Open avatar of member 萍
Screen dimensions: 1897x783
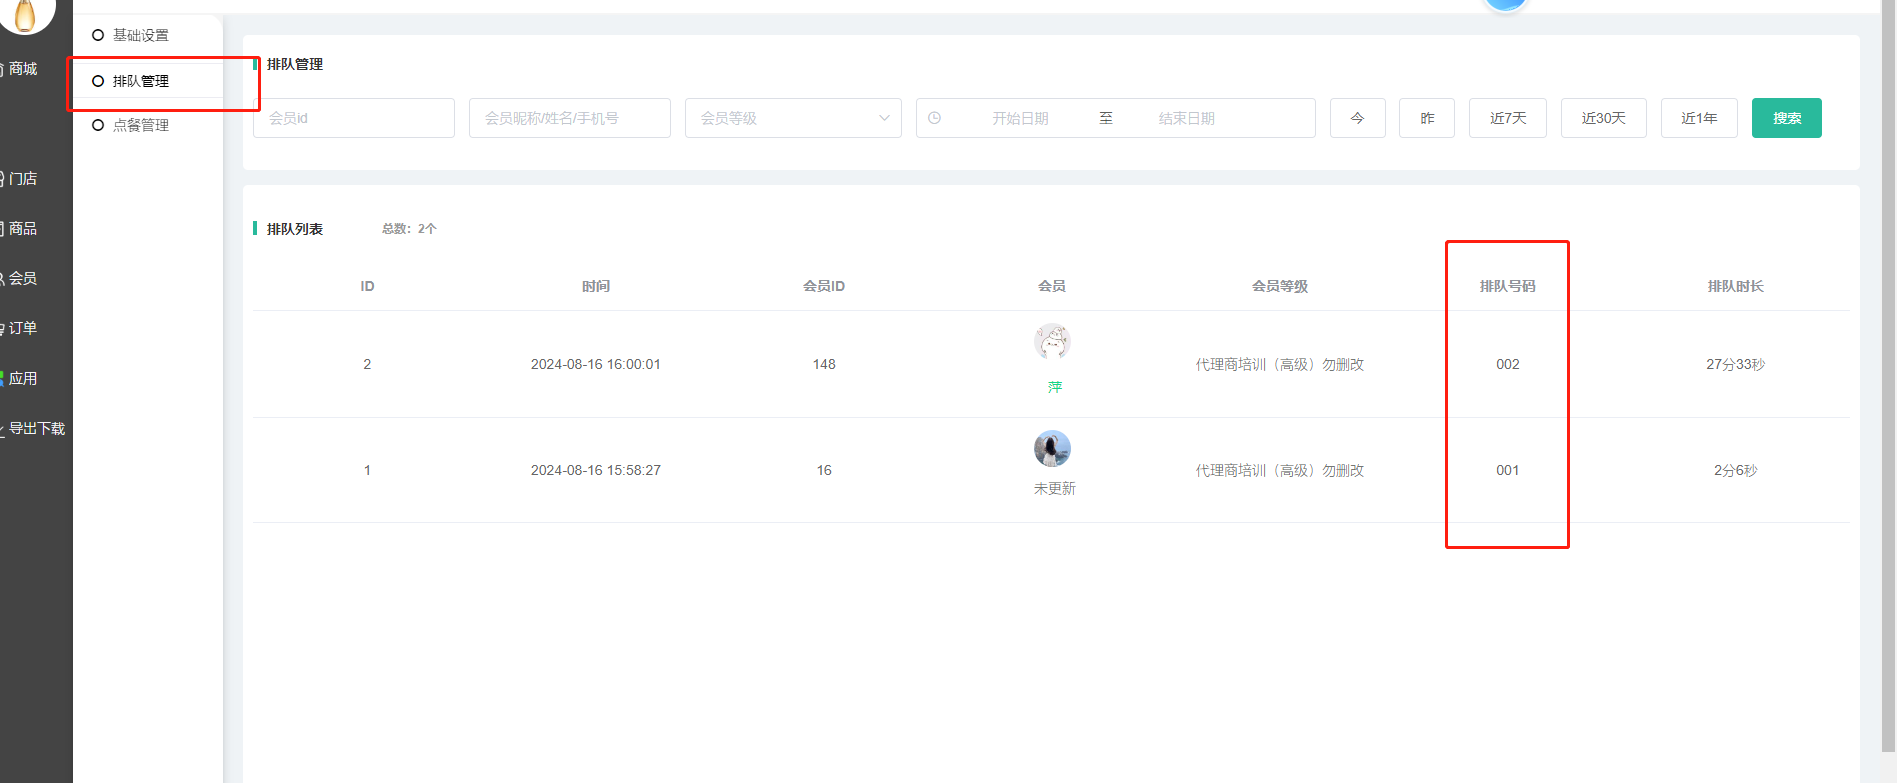click(1052, 342)
